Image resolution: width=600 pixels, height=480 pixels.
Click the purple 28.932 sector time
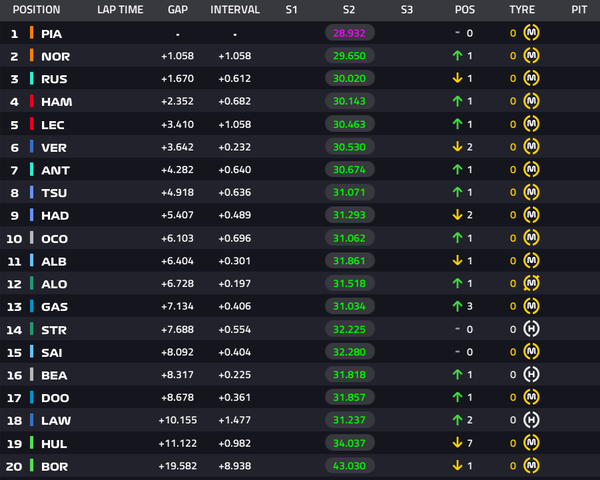point(349,33)
